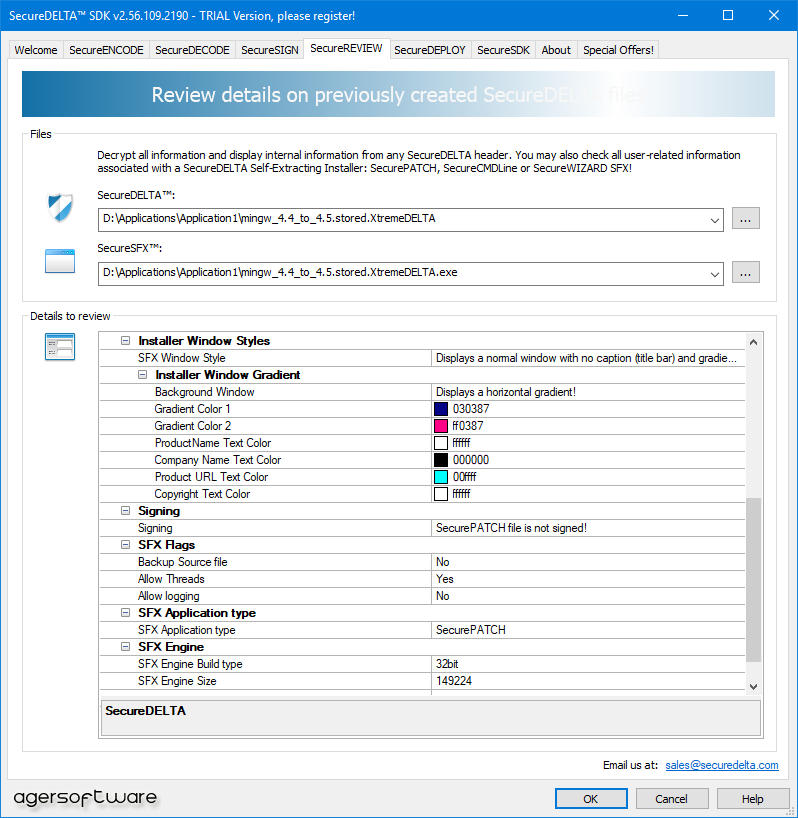This screenshot has width=798, height=818.
Task: Open the sales@securedelta.com email link
Action: pos(722,765)
